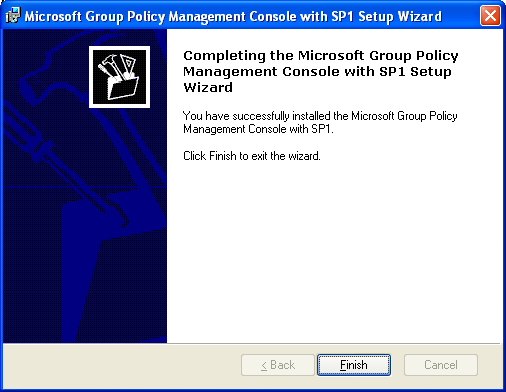Click the toolbox folder icon in banner
This screenshot has width=506, height=392.
tap(119, 77)
